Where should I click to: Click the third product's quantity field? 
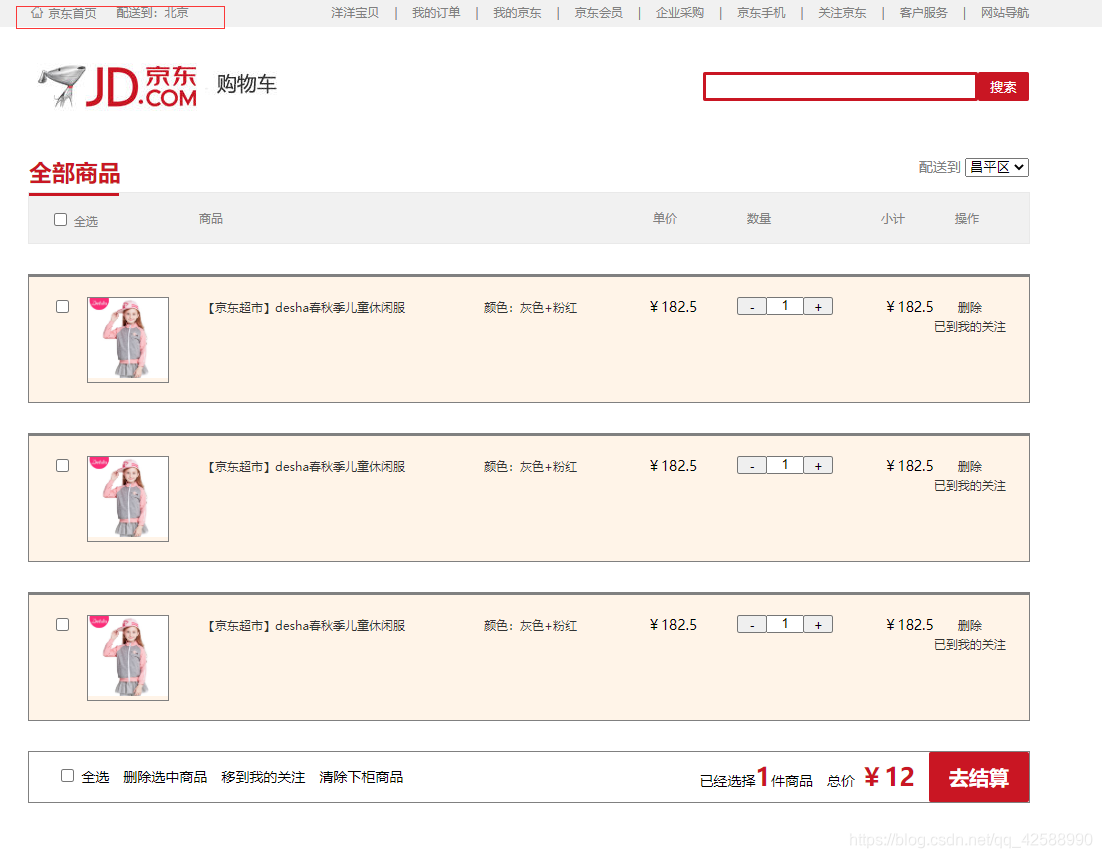click(x=785, y=623)
